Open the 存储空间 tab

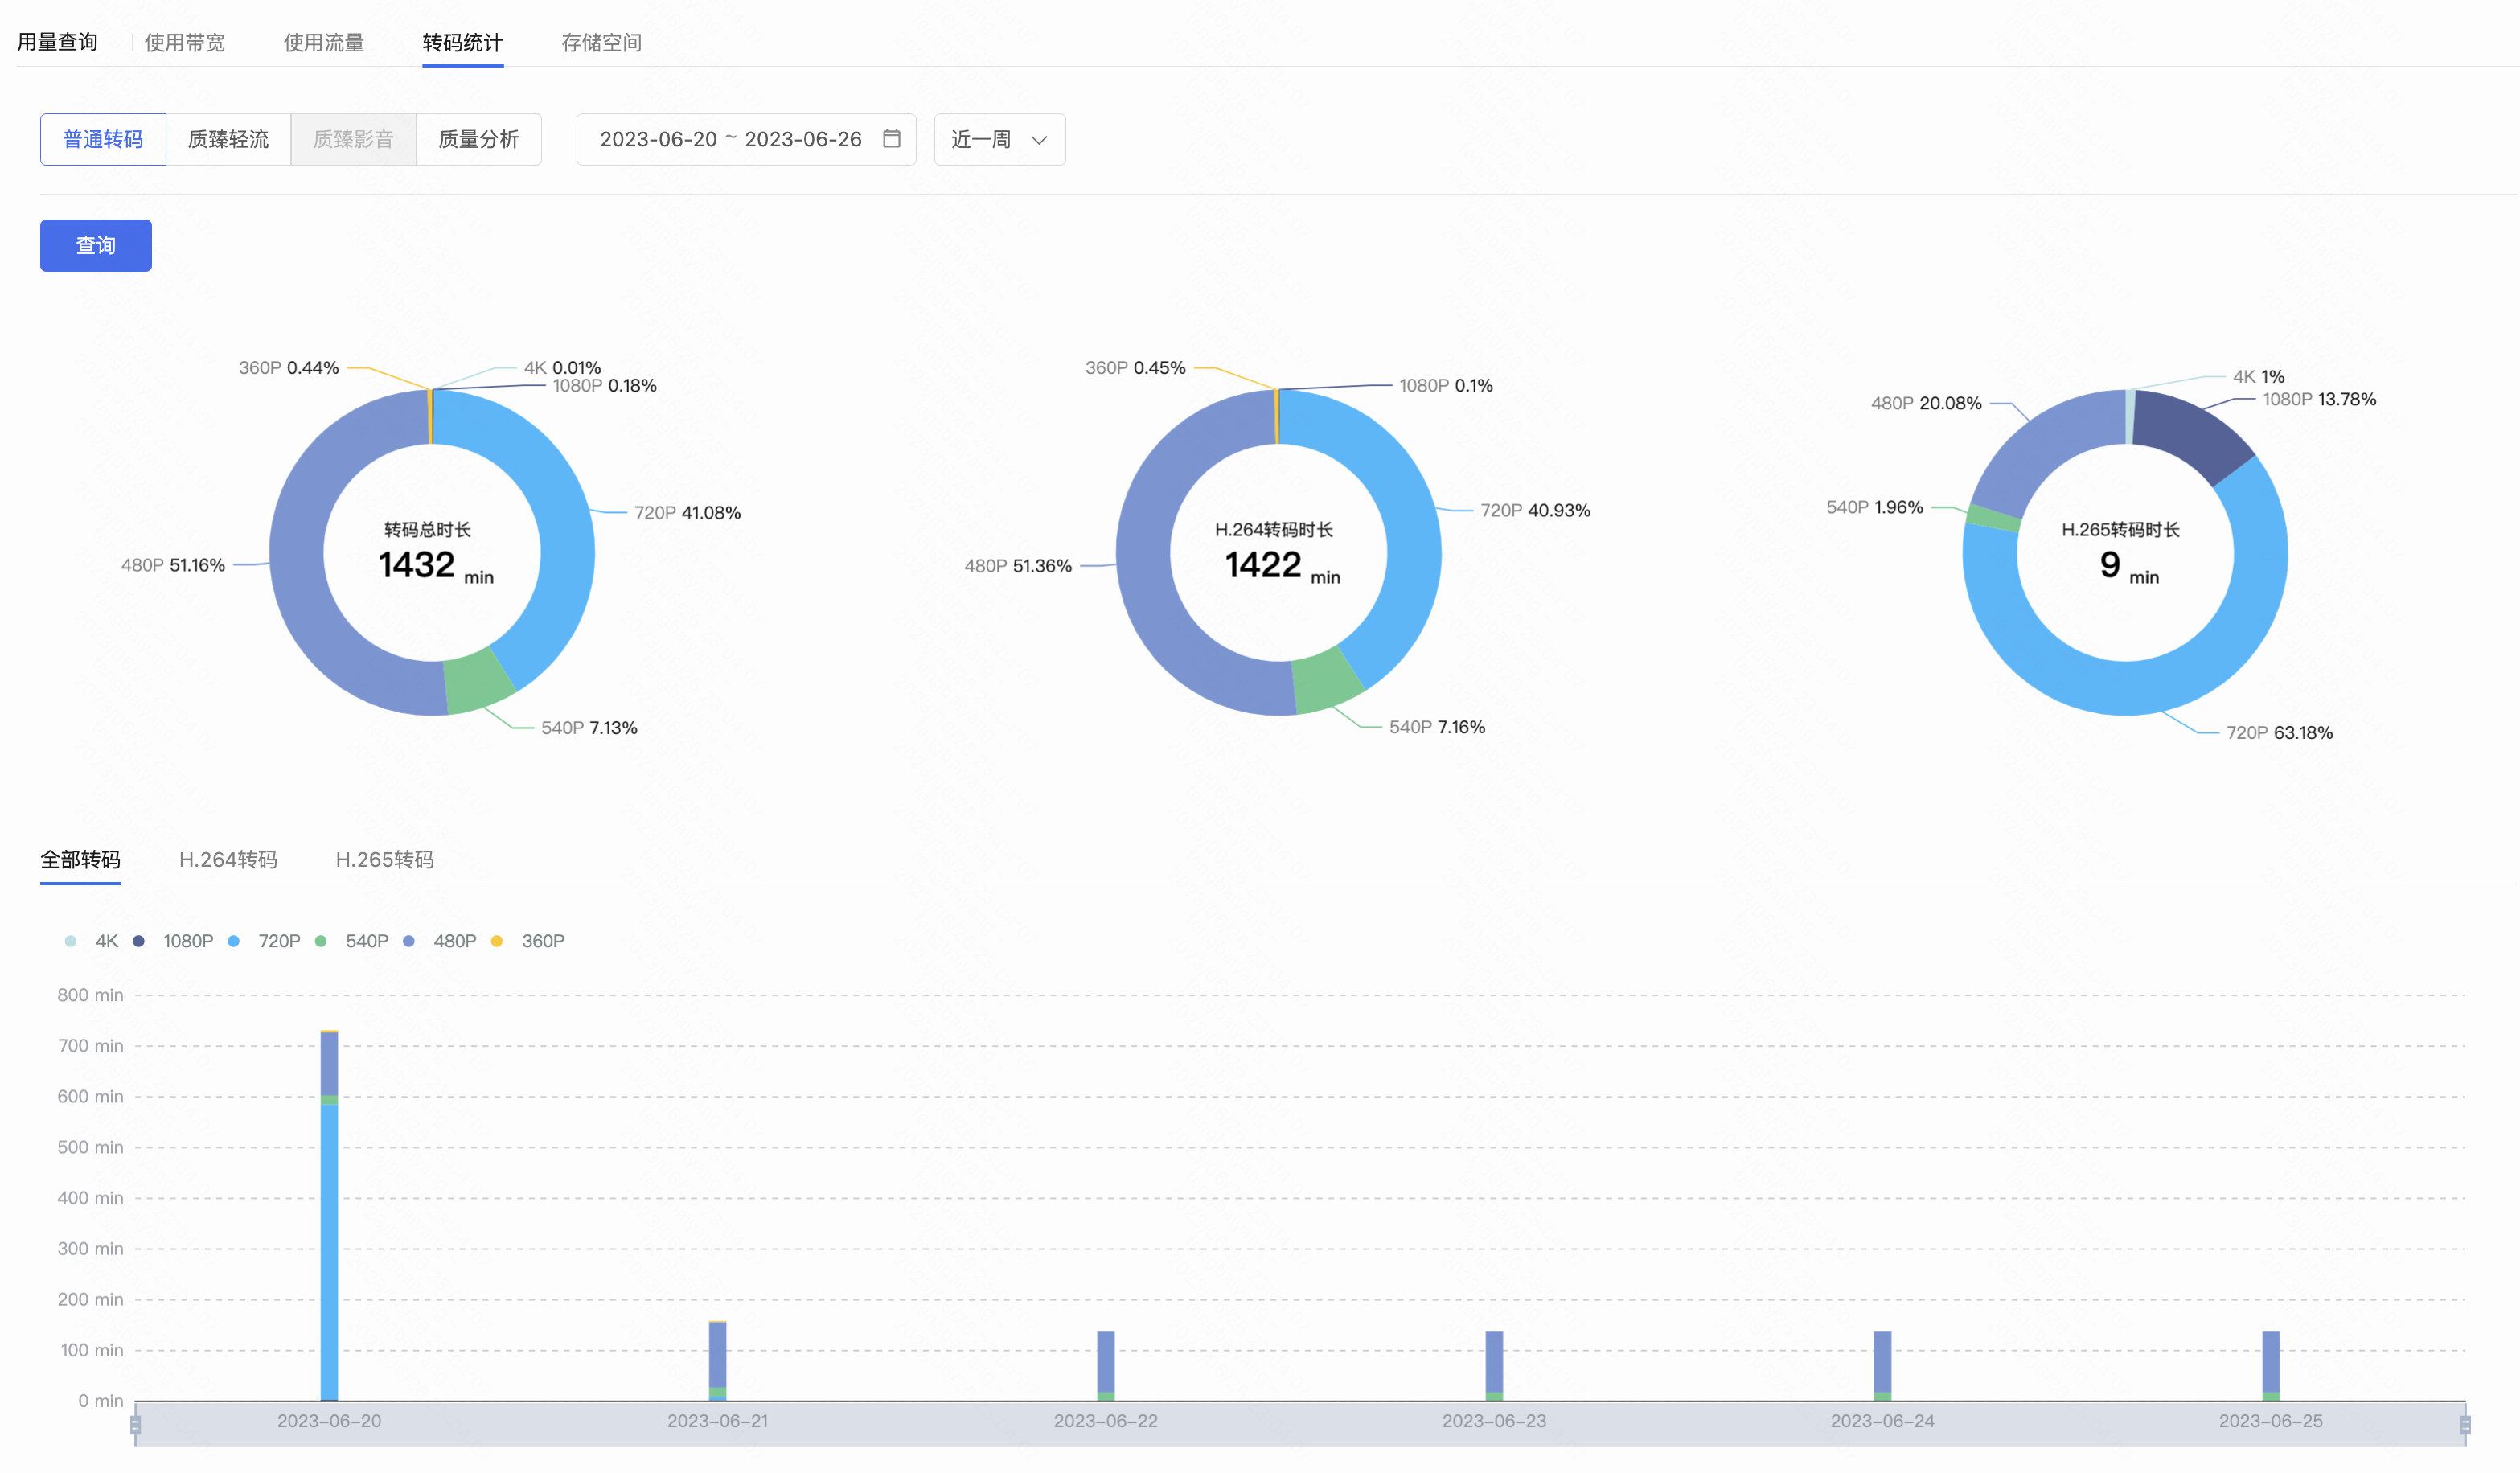pos(602,42)
